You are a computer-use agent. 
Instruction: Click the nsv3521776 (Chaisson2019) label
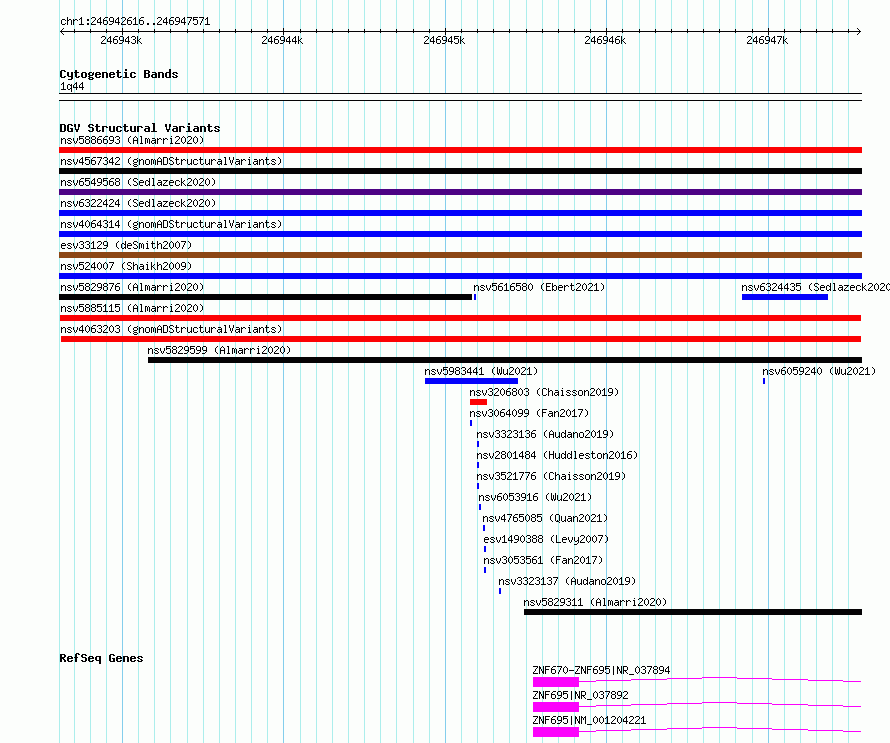(x=551, y=476)
